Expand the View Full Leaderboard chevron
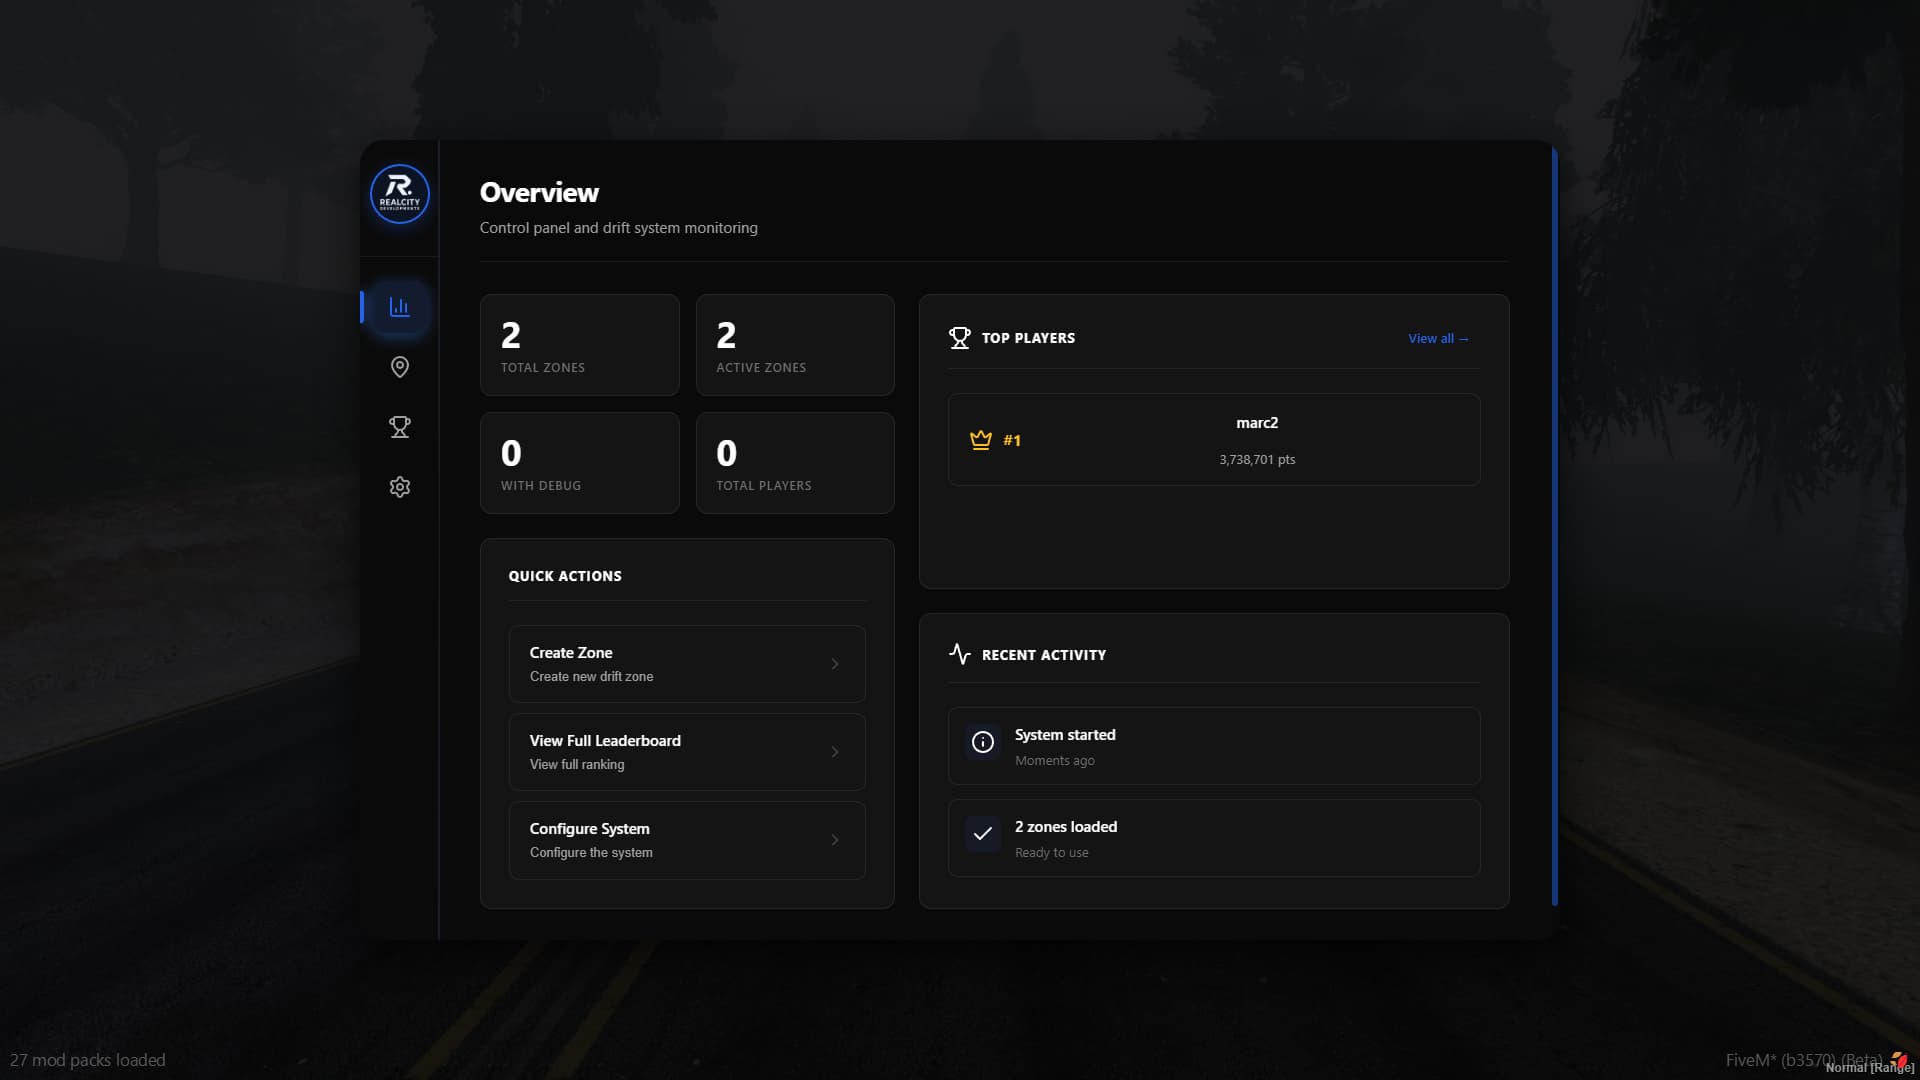This screenshot has height=1080, width=1920. (836, 752)
